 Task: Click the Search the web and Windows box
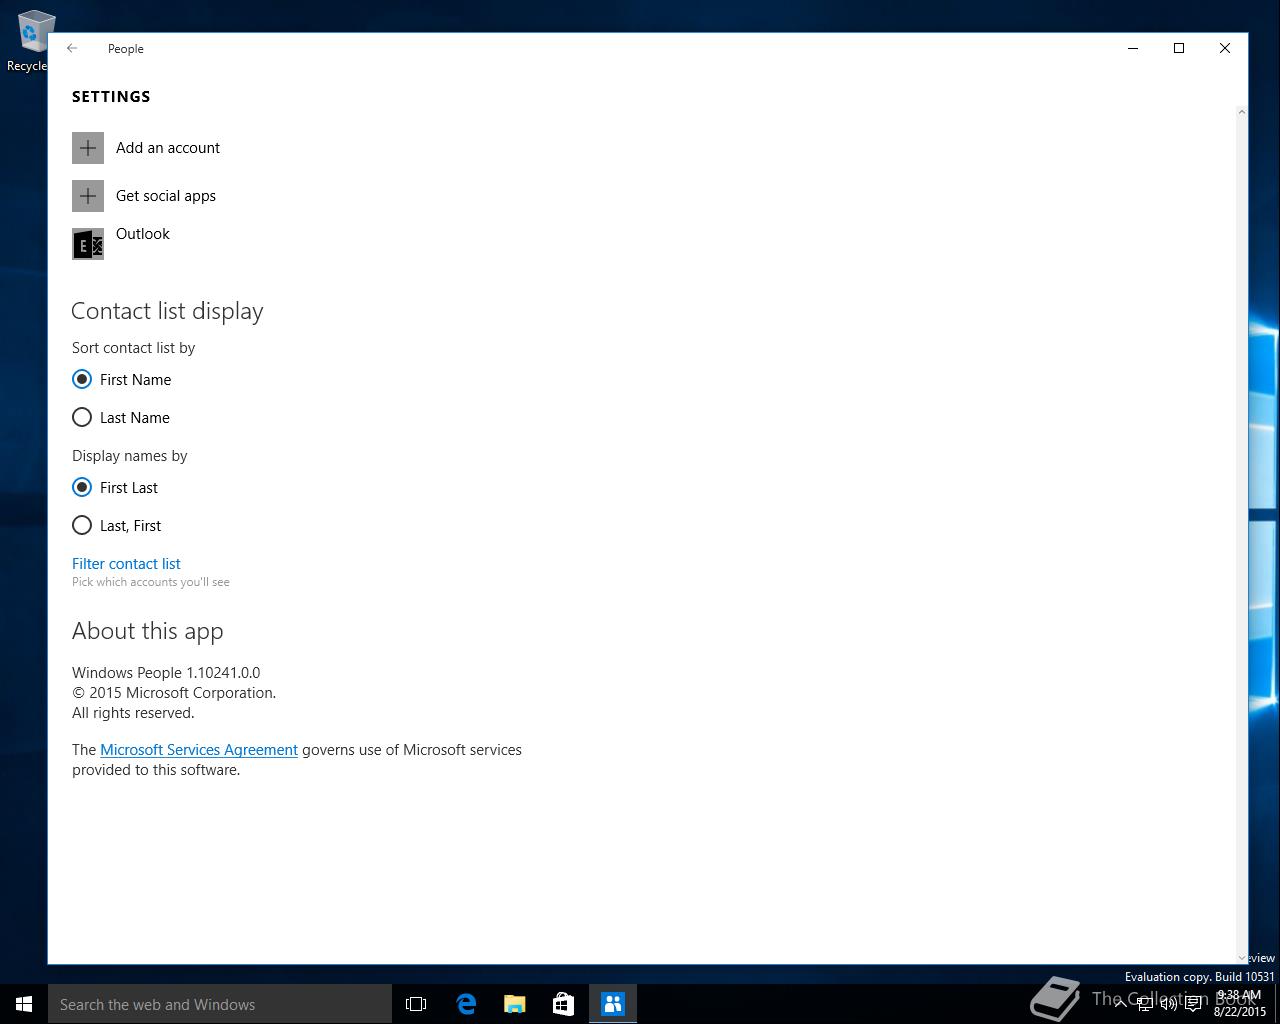[220, 1004]
